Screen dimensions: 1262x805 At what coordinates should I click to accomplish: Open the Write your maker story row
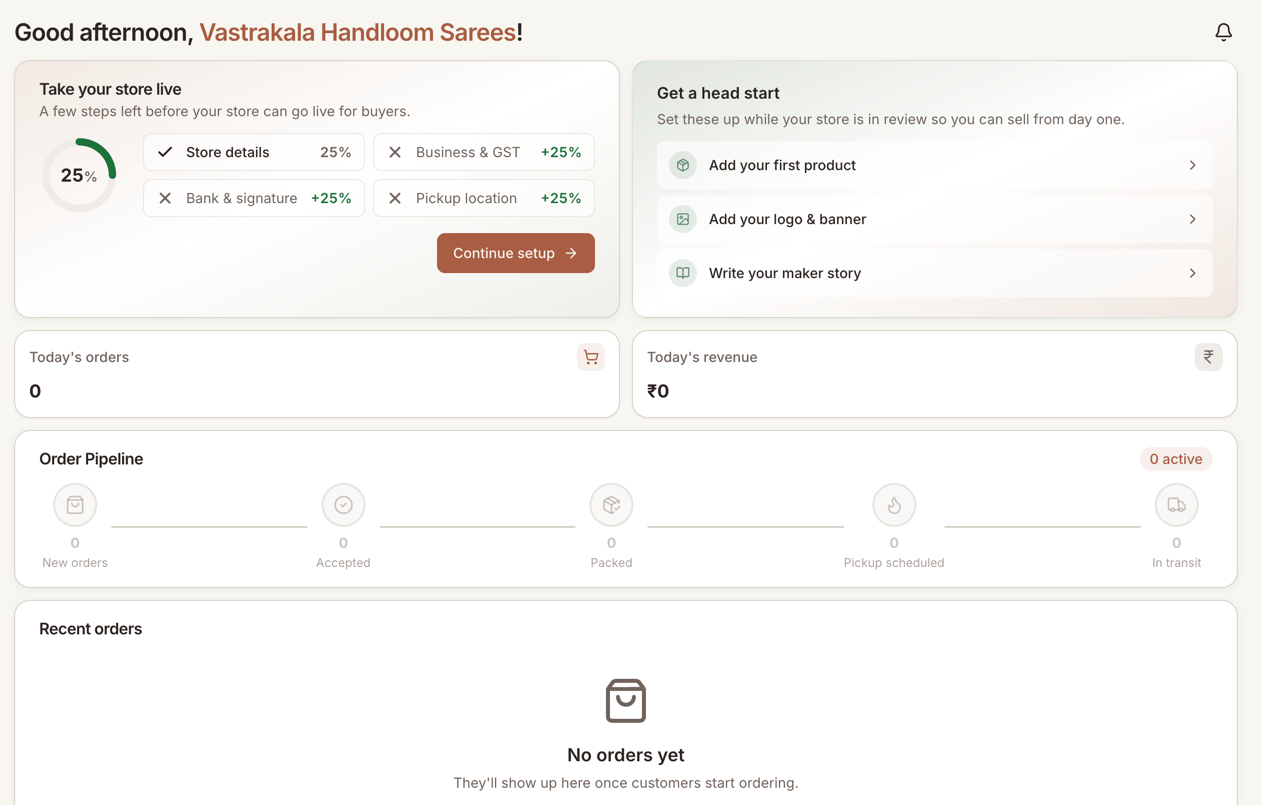pyautogui.click(x=935, y=273)
